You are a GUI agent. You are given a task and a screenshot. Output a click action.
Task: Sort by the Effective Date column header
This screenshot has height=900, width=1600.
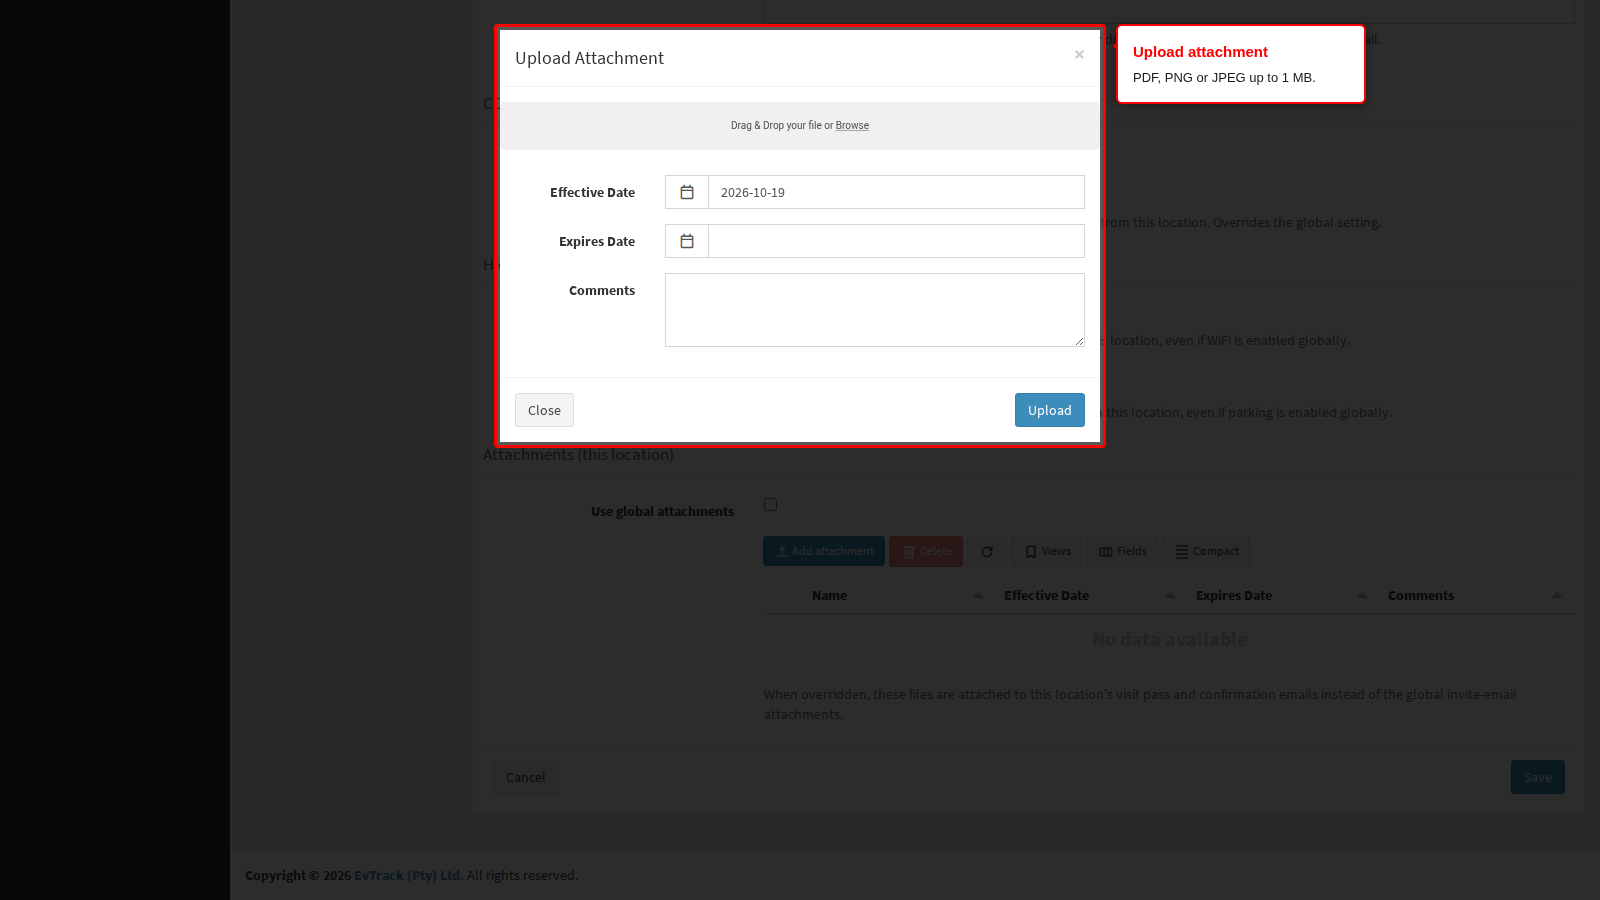[x=1090, y=596]
